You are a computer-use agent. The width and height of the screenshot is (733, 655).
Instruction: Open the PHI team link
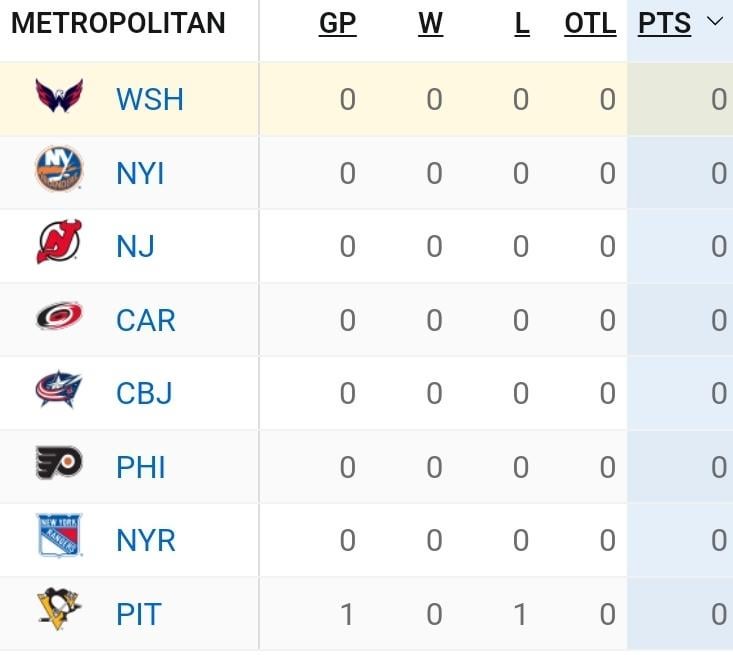point(141,467)
